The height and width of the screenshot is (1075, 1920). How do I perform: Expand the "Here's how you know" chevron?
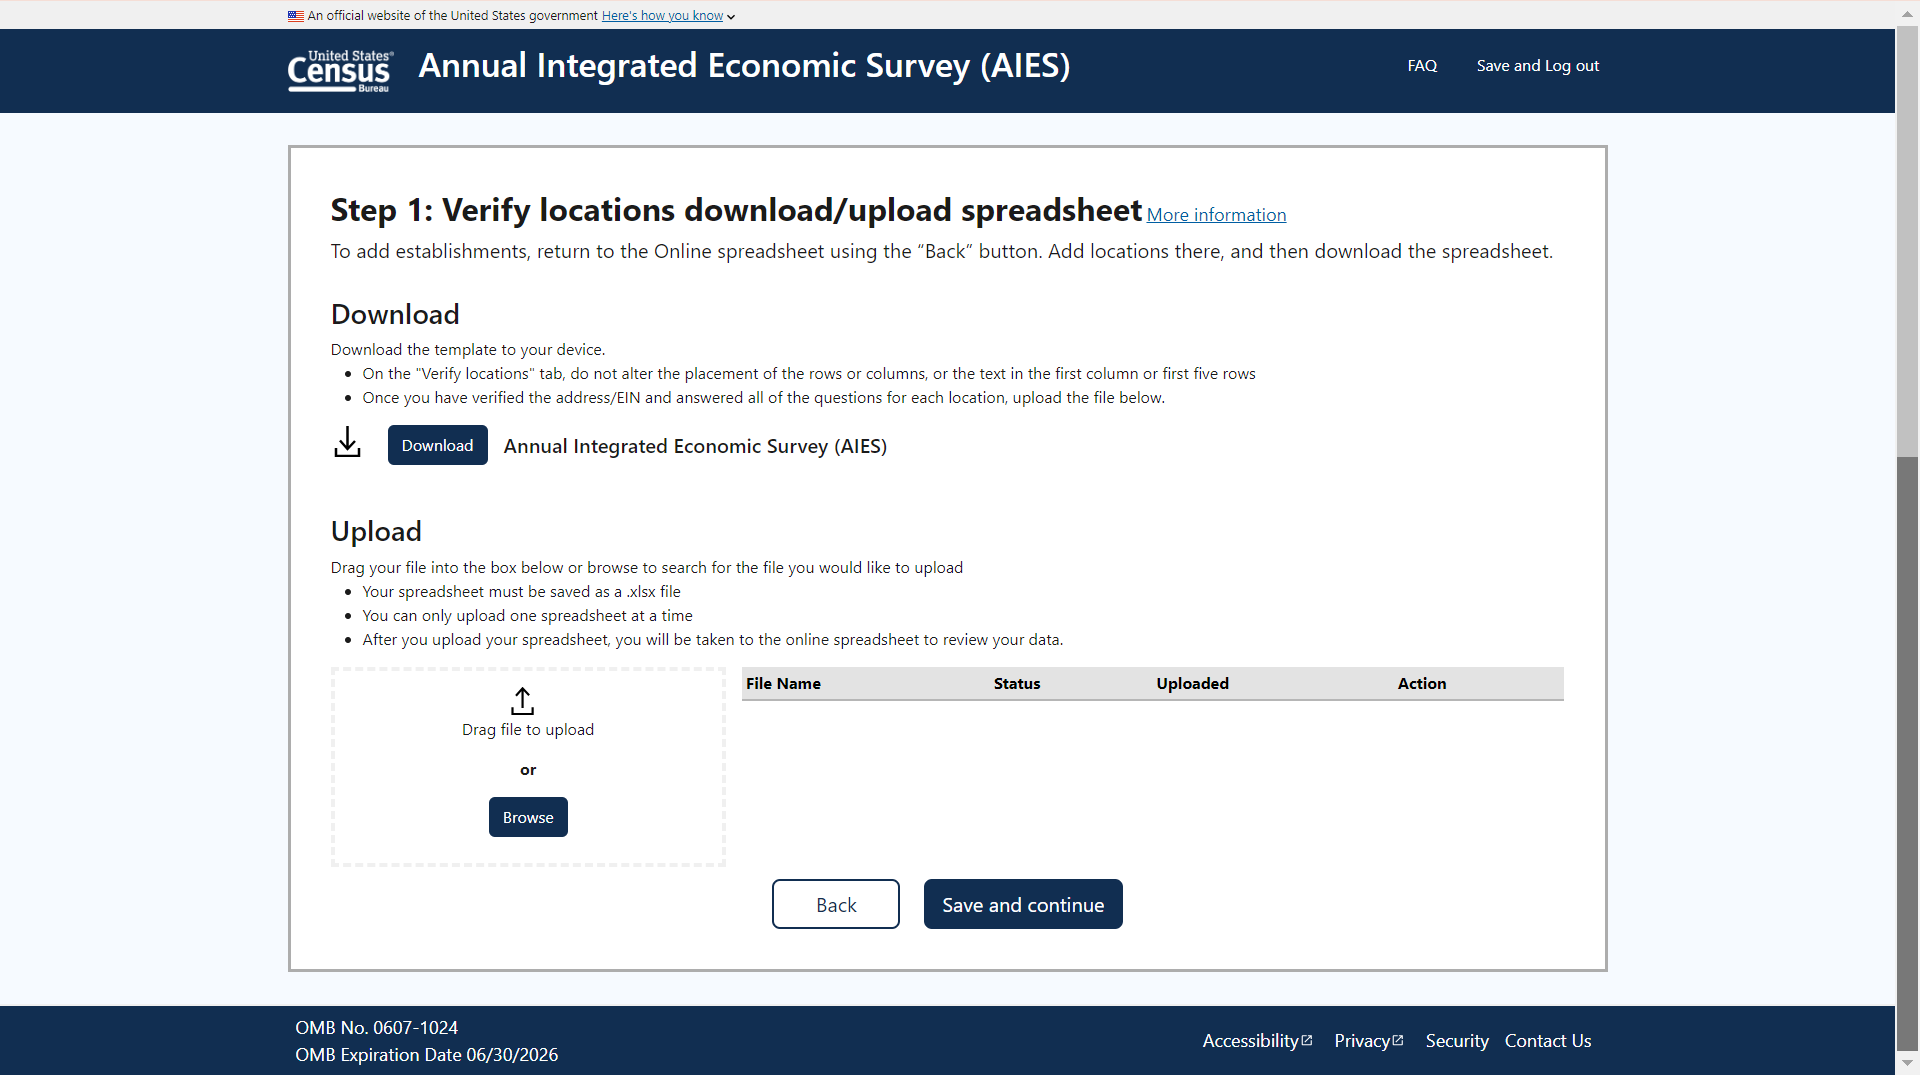[731, 17]
